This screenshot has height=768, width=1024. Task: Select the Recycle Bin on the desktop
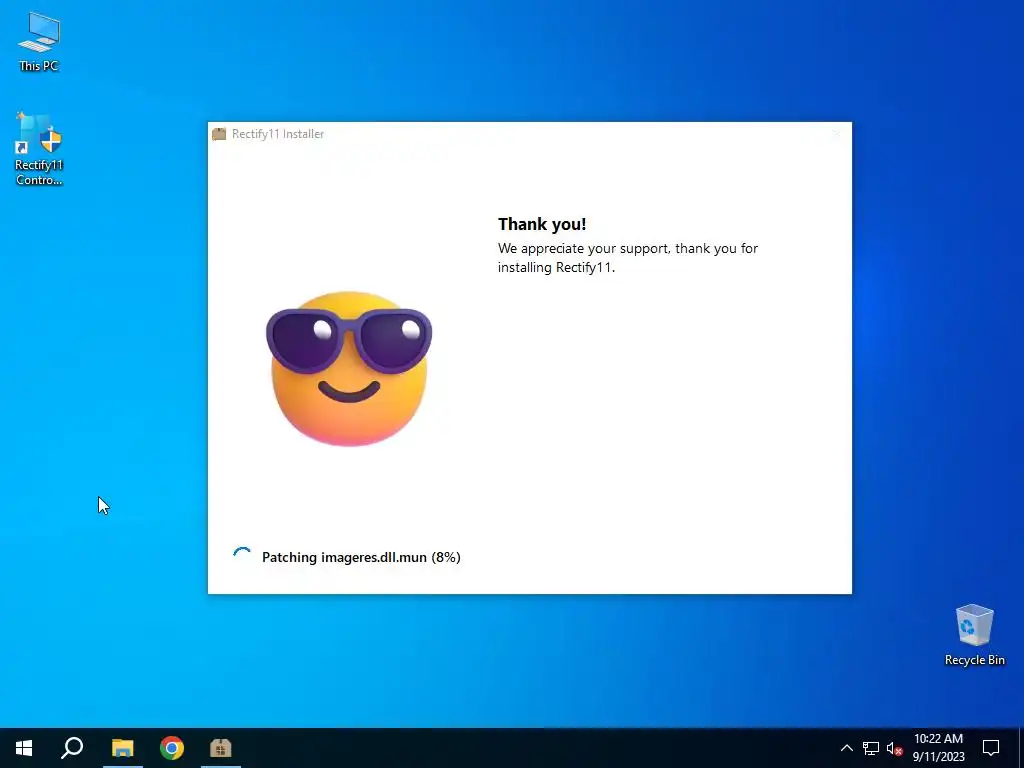point(974,635)
